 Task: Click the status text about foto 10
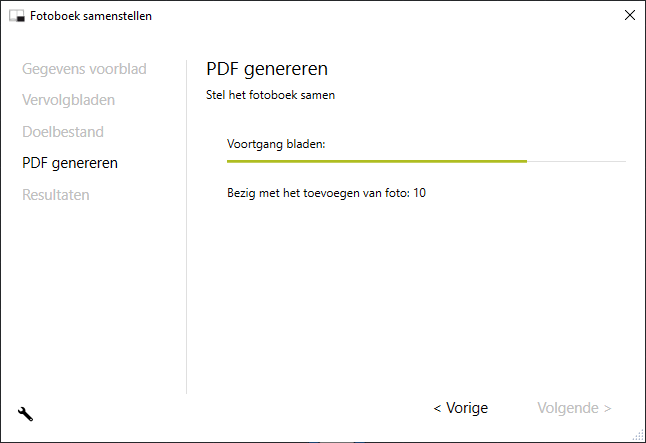click(x=326, y=193)
